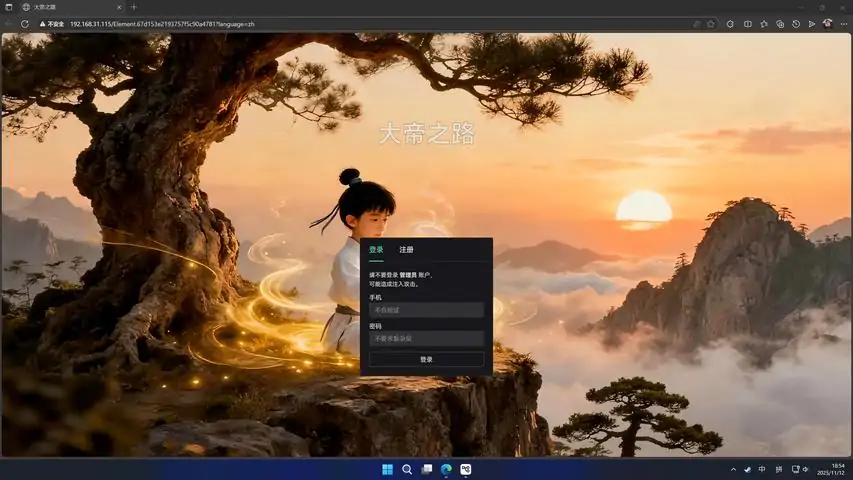853x480 pixels.
Task: Click the browser refresh icon
Action: coord(25,23)
